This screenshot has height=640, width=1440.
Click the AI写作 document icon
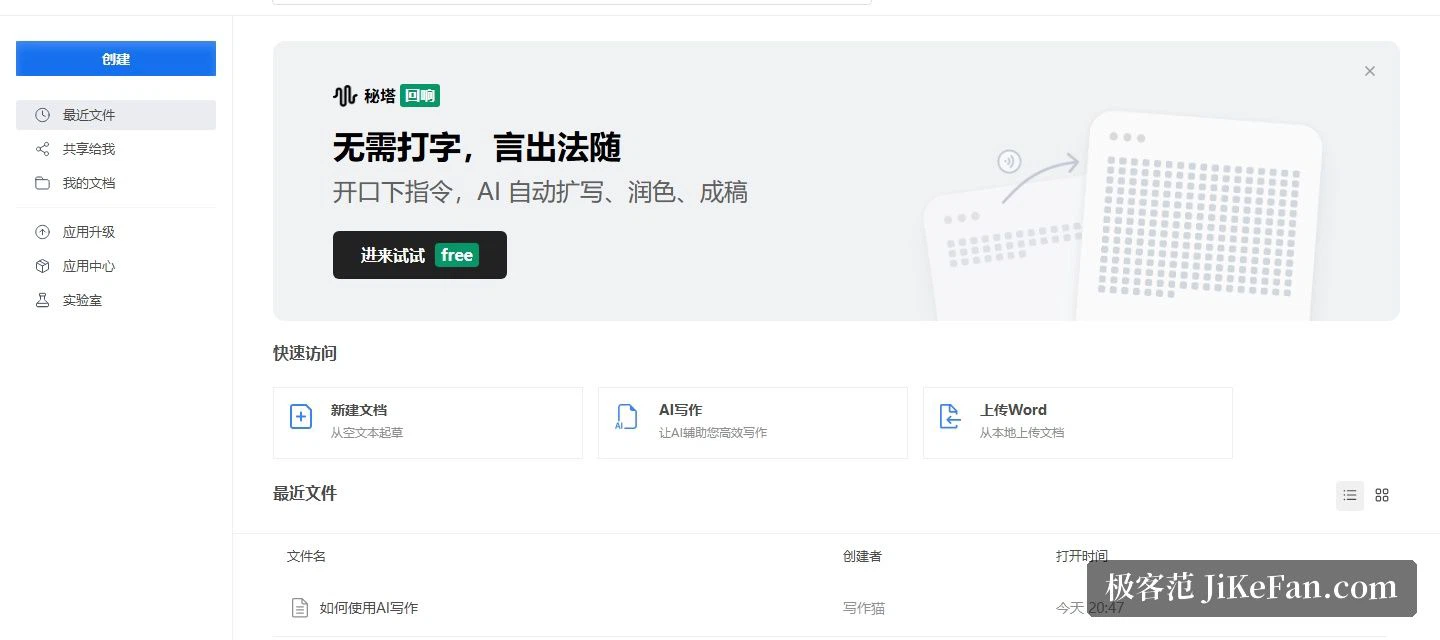(x=626, y=417)
